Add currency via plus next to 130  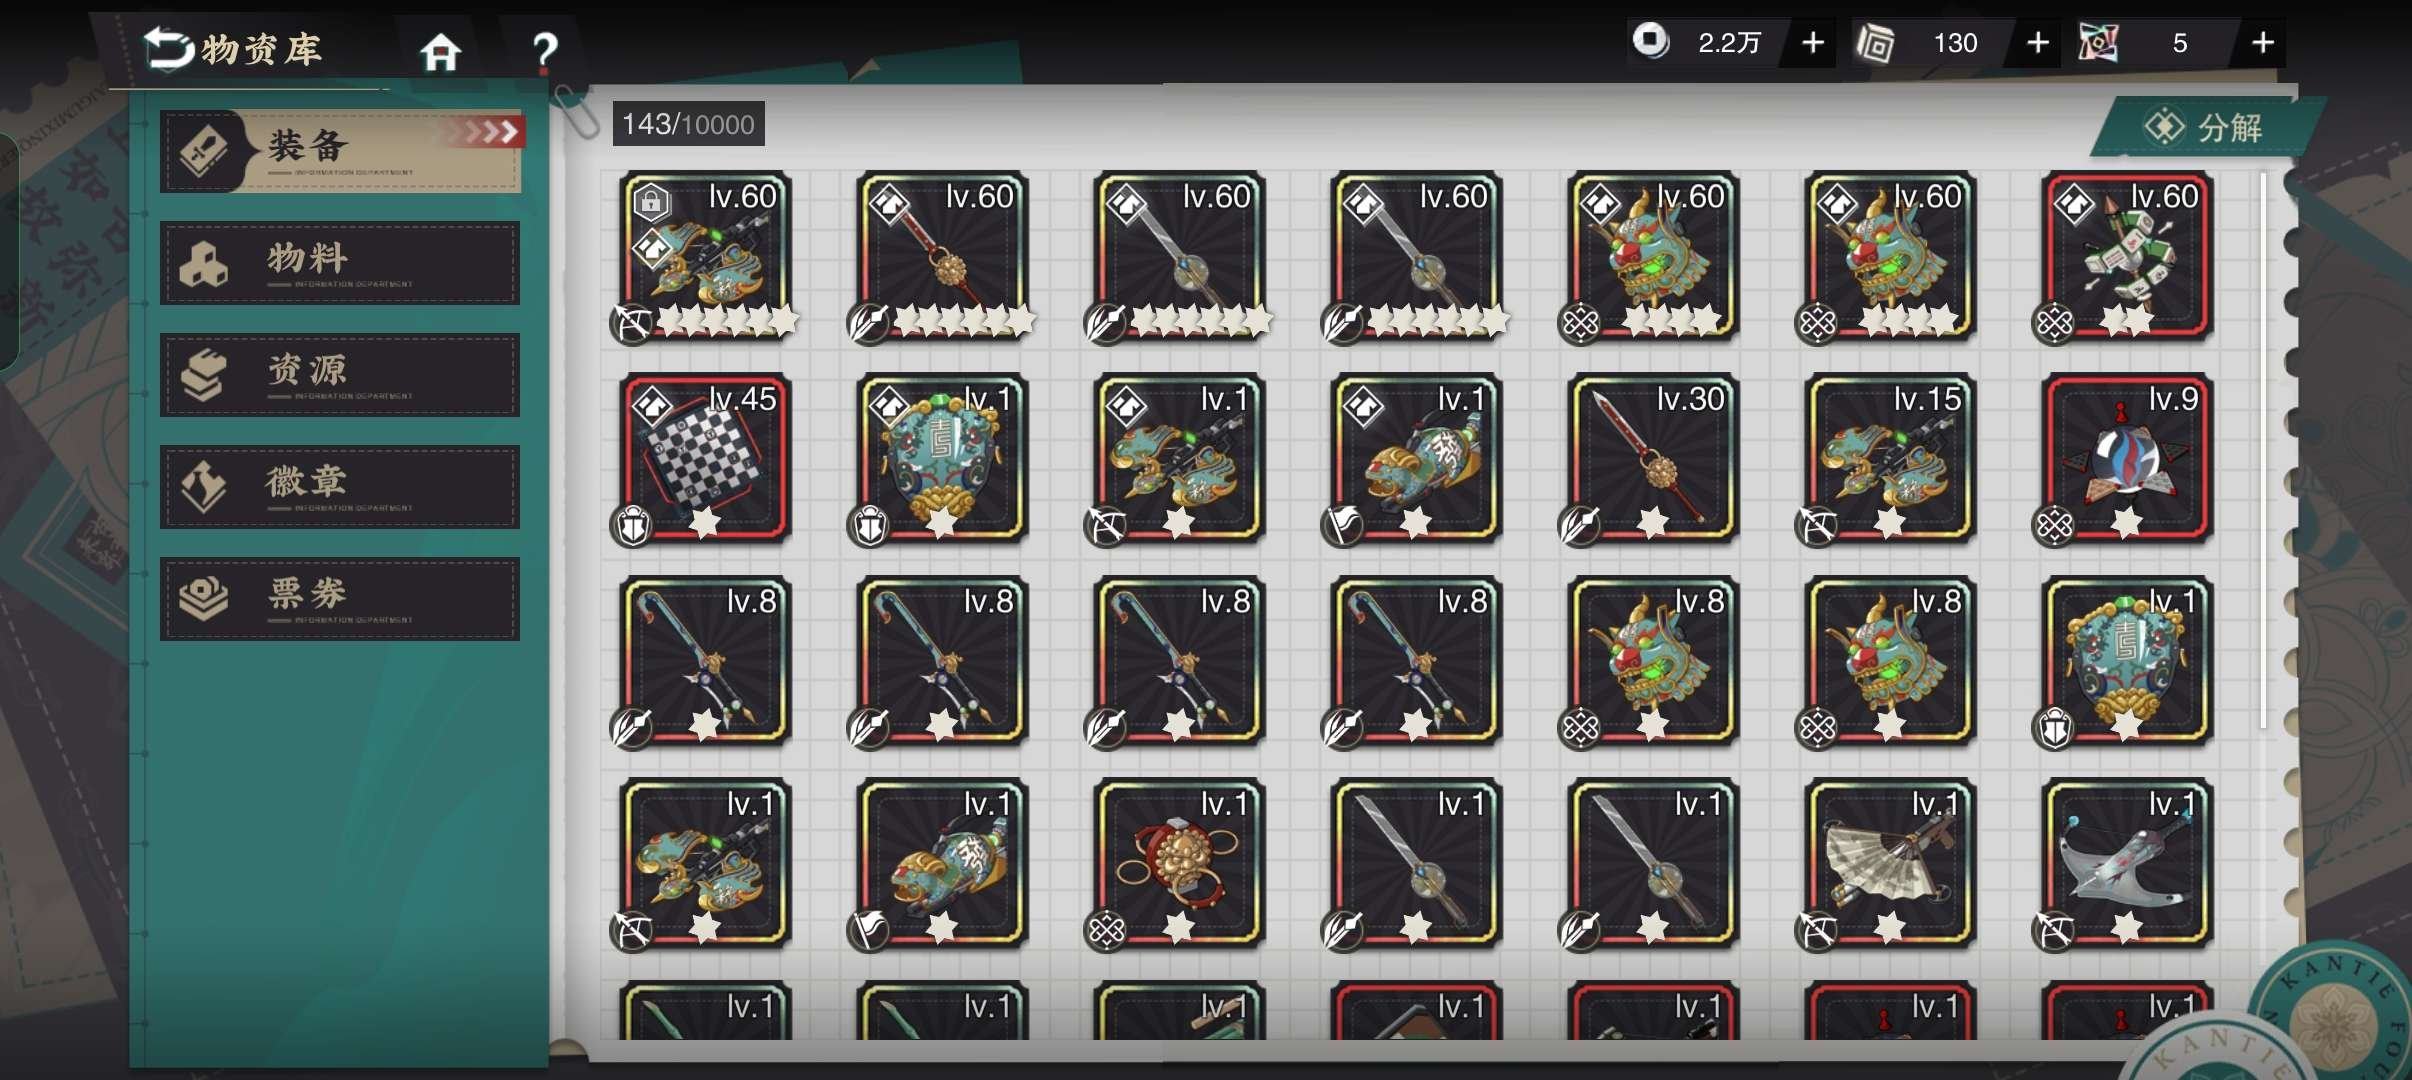[2037, 43]
